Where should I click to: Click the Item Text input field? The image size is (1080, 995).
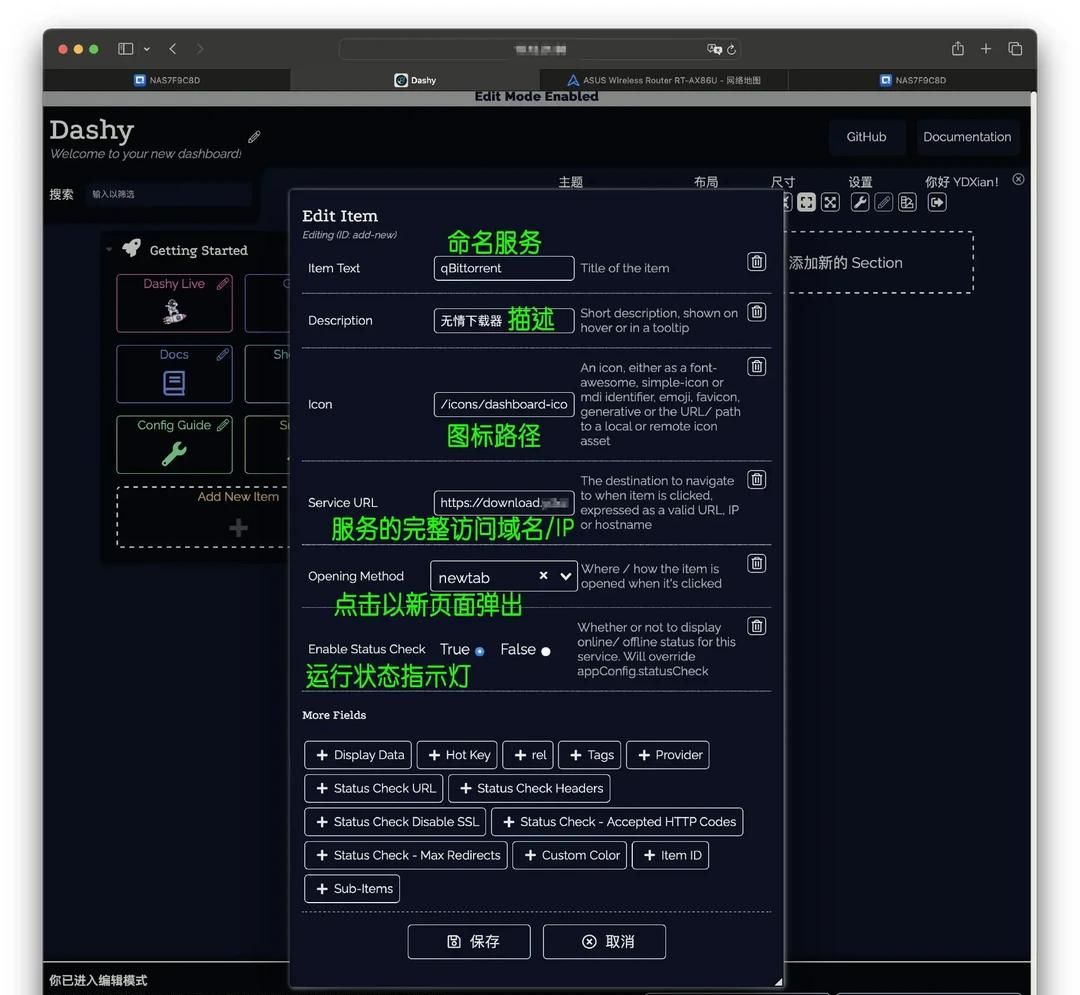504,268
